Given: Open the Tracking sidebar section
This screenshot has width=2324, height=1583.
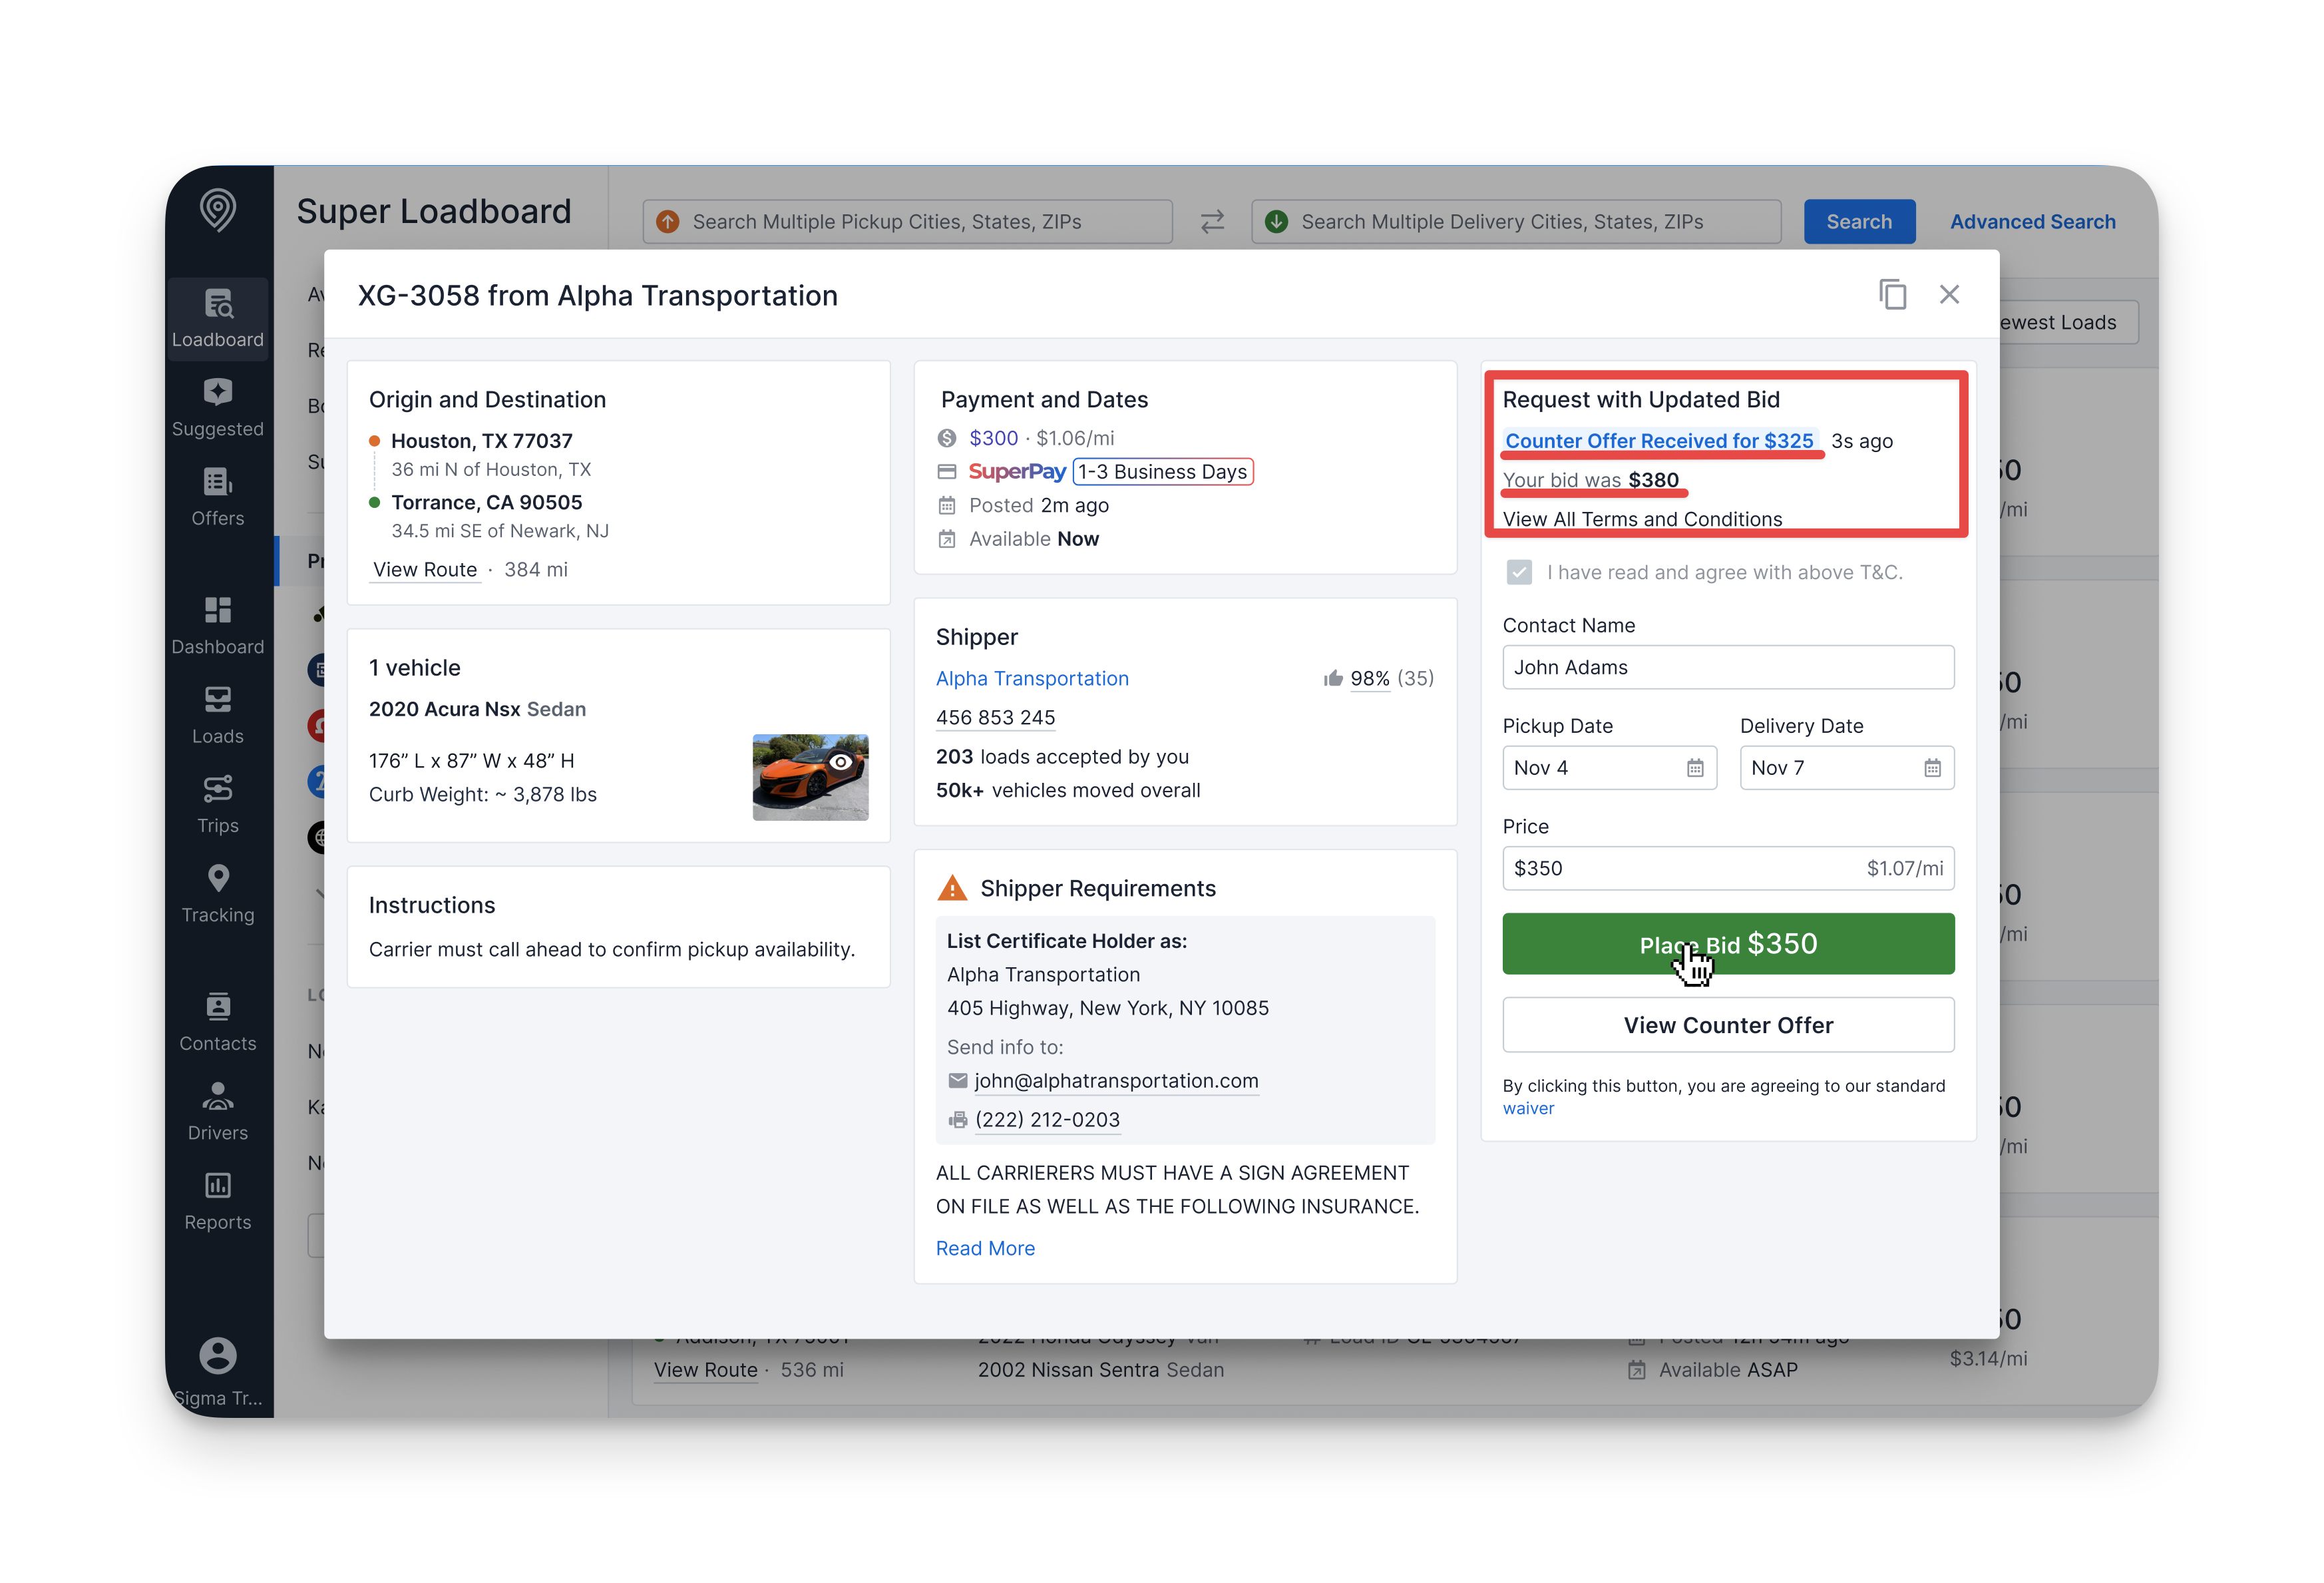Looking at the screenshot, I should pos(218,894).
